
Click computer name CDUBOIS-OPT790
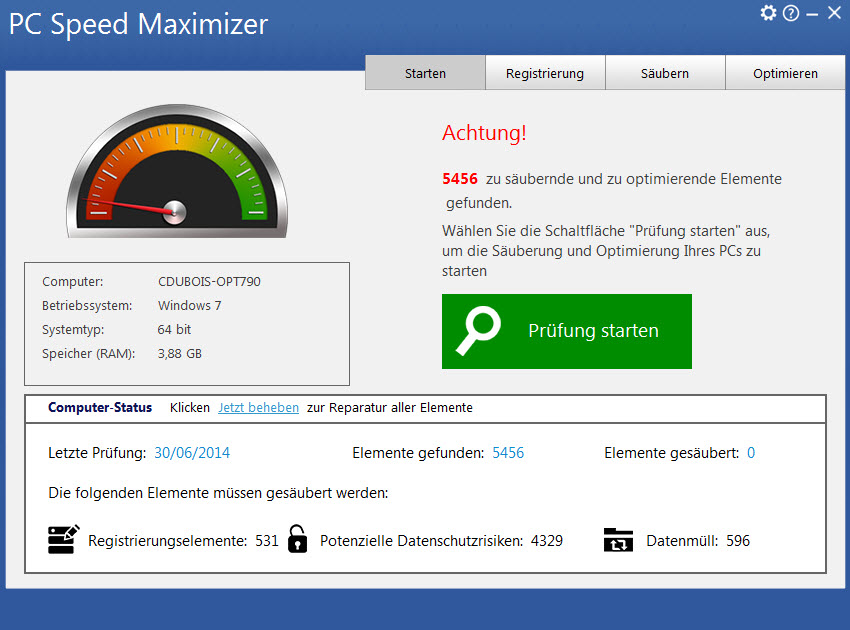point(209,281)
